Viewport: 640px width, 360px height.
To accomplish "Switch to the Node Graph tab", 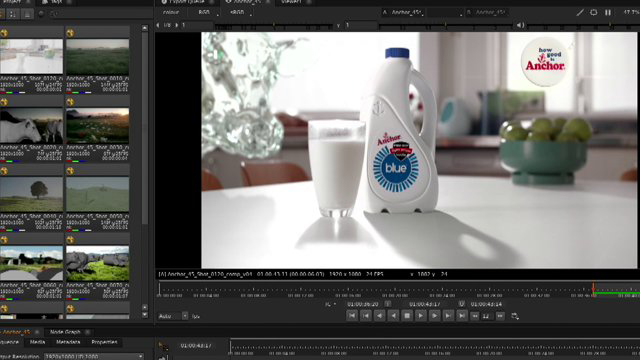I will pyautogui.click(x=65, y=332).
